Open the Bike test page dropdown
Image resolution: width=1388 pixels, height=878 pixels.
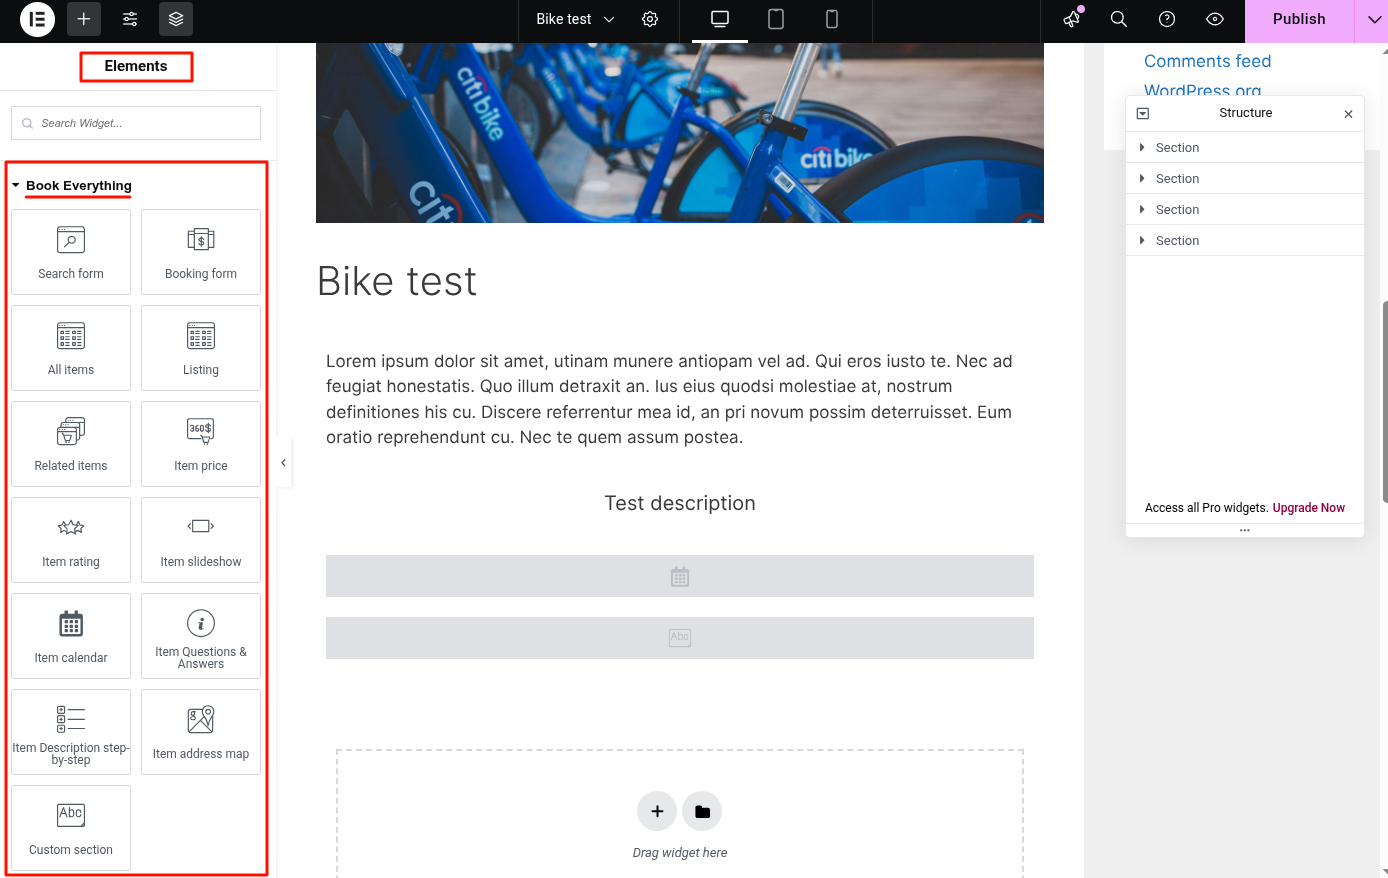[576, 19]
